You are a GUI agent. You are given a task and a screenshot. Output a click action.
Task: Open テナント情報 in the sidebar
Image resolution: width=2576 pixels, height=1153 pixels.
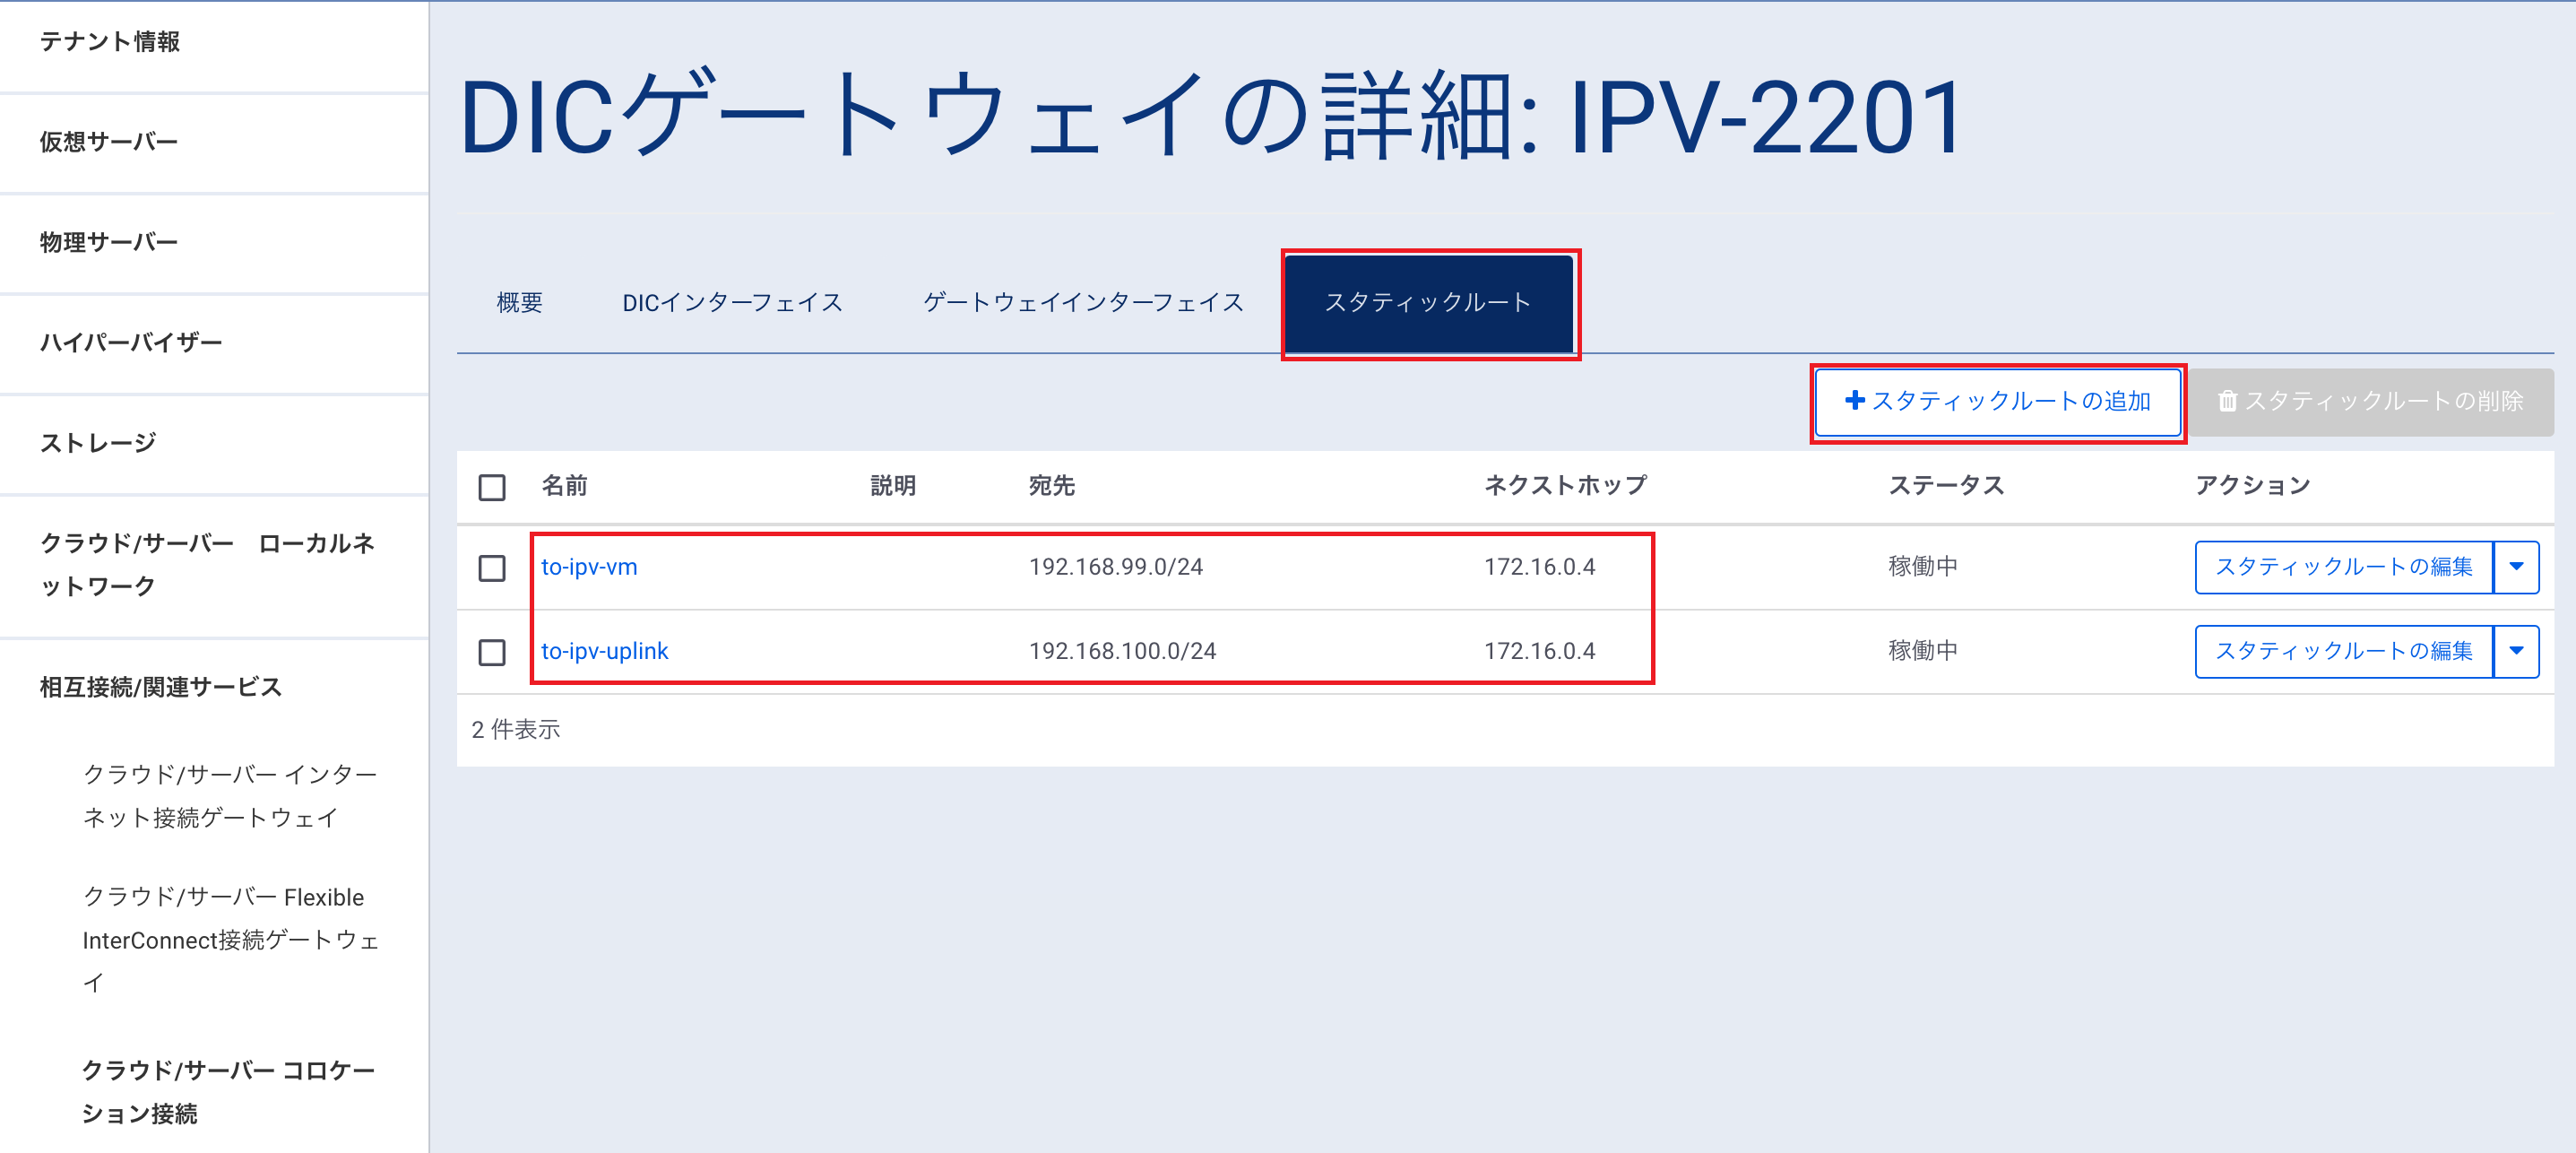click(x=110, y=42)
